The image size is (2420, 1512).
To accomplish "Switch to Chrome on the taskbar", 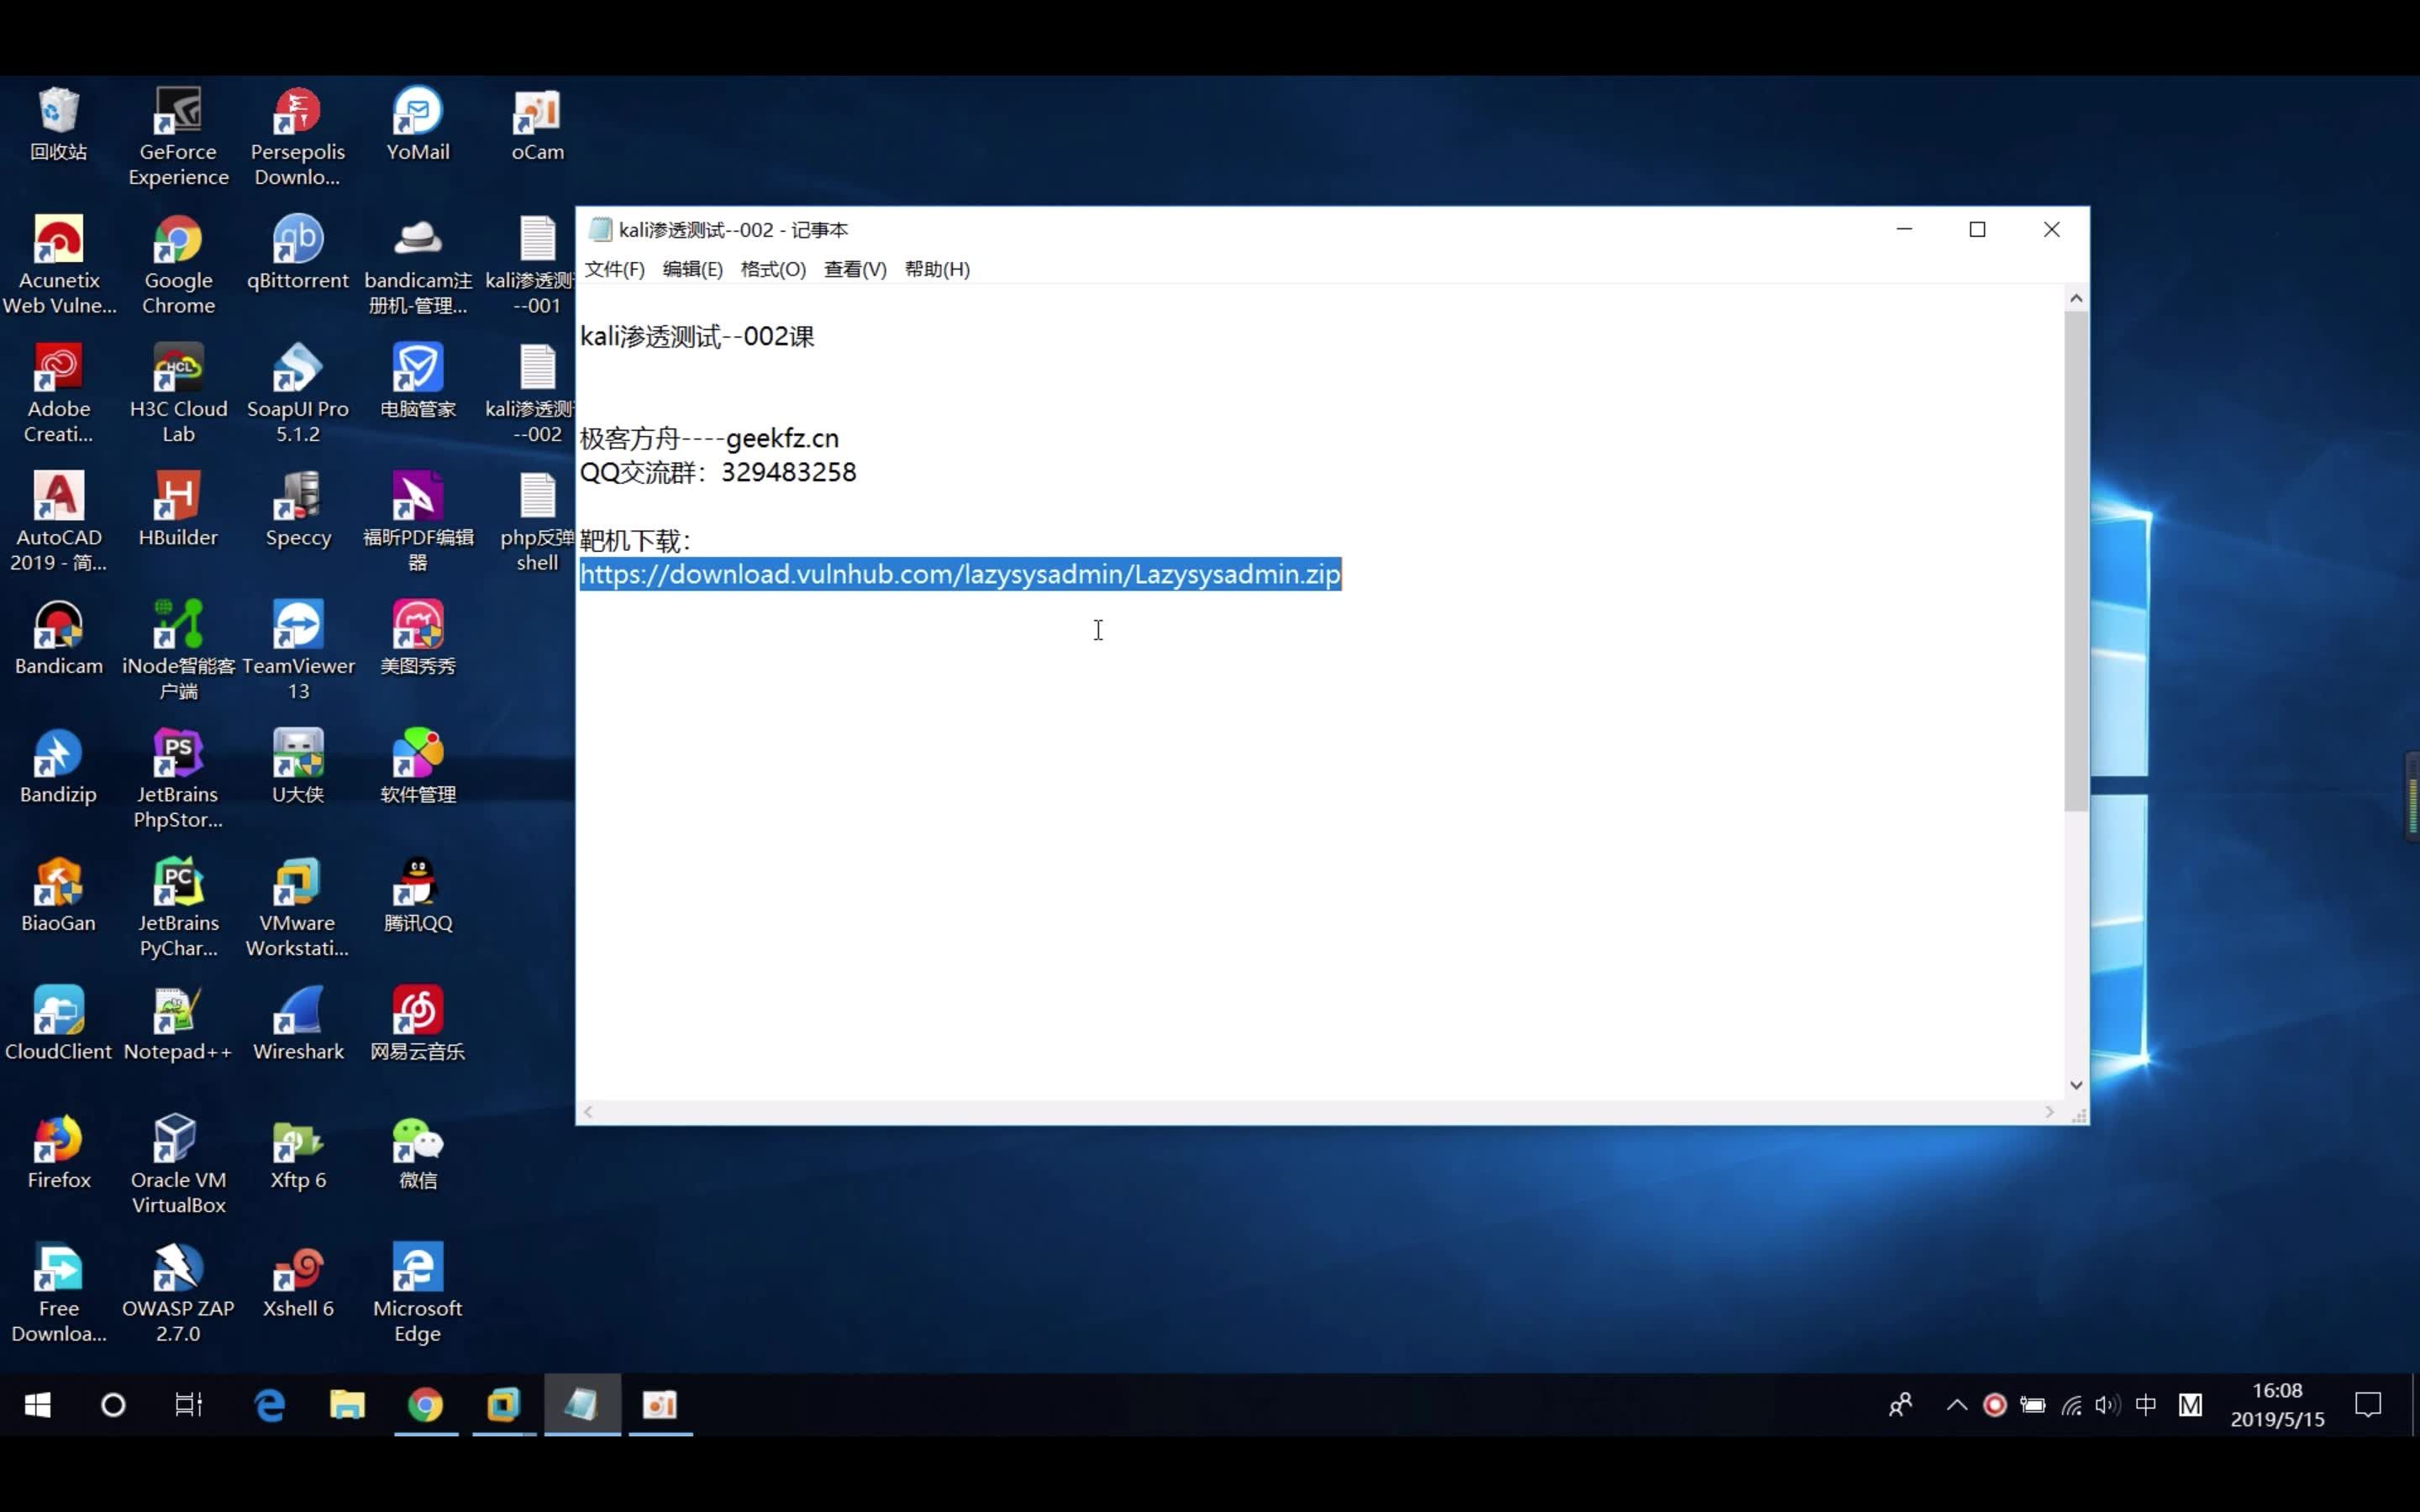I will coord(425,1405).
